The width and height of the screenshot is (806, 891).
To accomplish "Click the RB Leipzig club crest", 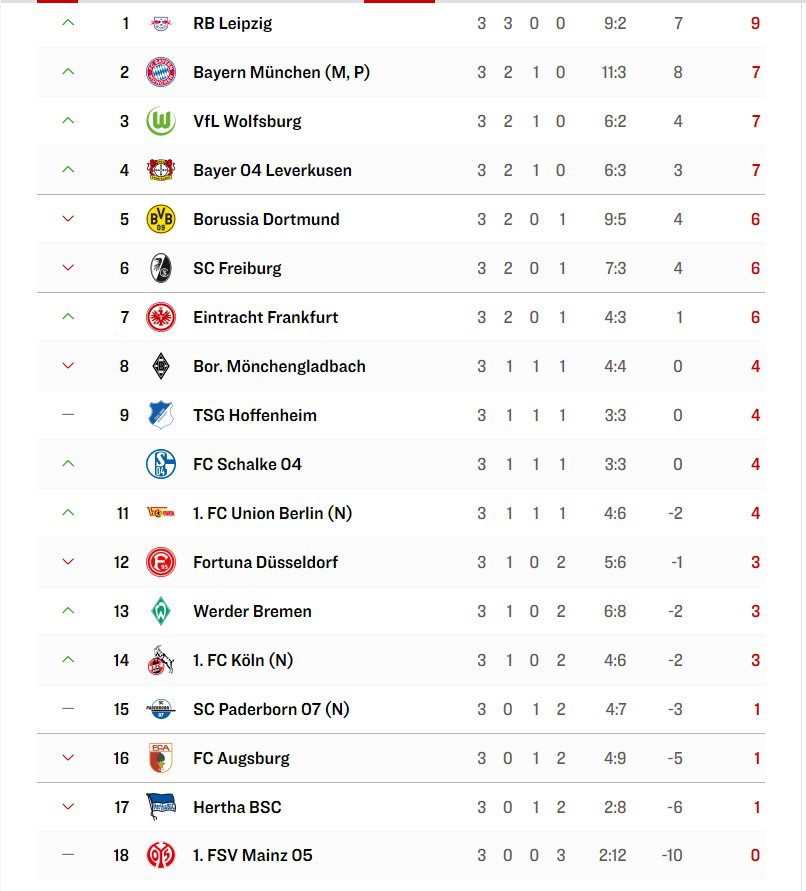I will pyautogui.click(x=160, y=23).
